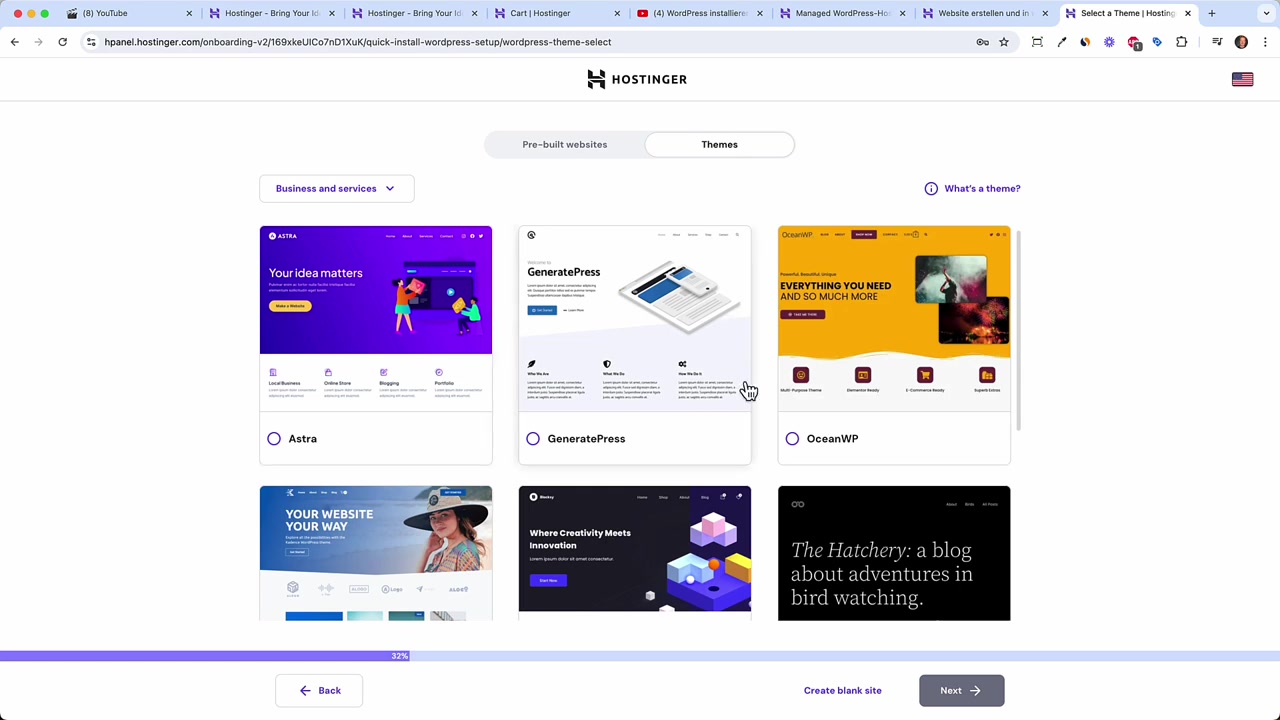This screenshot has height=720, width=1280.
Task: Go back using the browser back arrow
Action: [15, 42]
